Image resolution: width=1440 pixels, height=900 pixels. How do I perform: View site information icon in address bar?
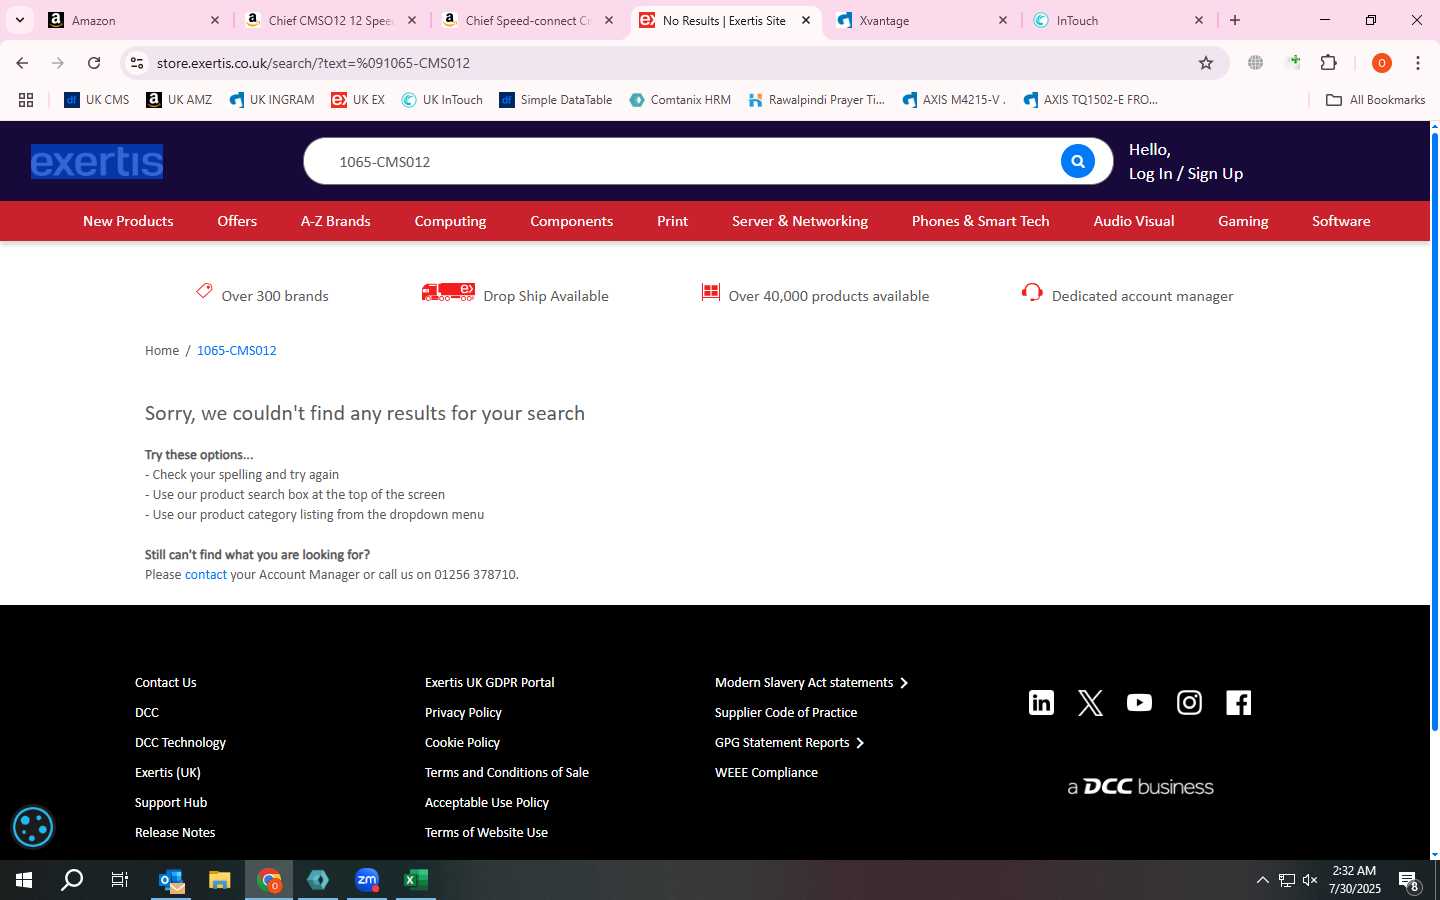137,63
